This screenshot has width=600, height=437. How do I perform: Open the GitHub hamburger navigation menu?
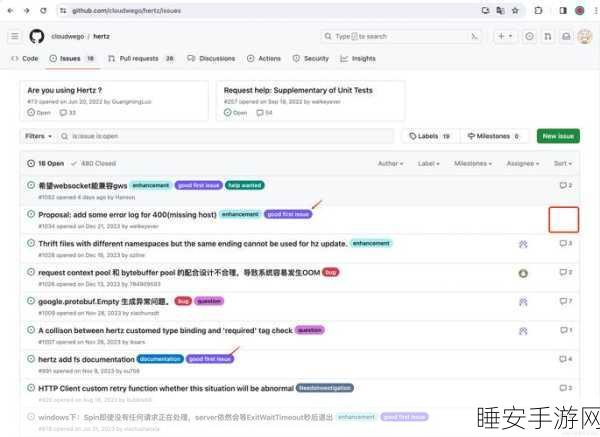click(15, 36)
